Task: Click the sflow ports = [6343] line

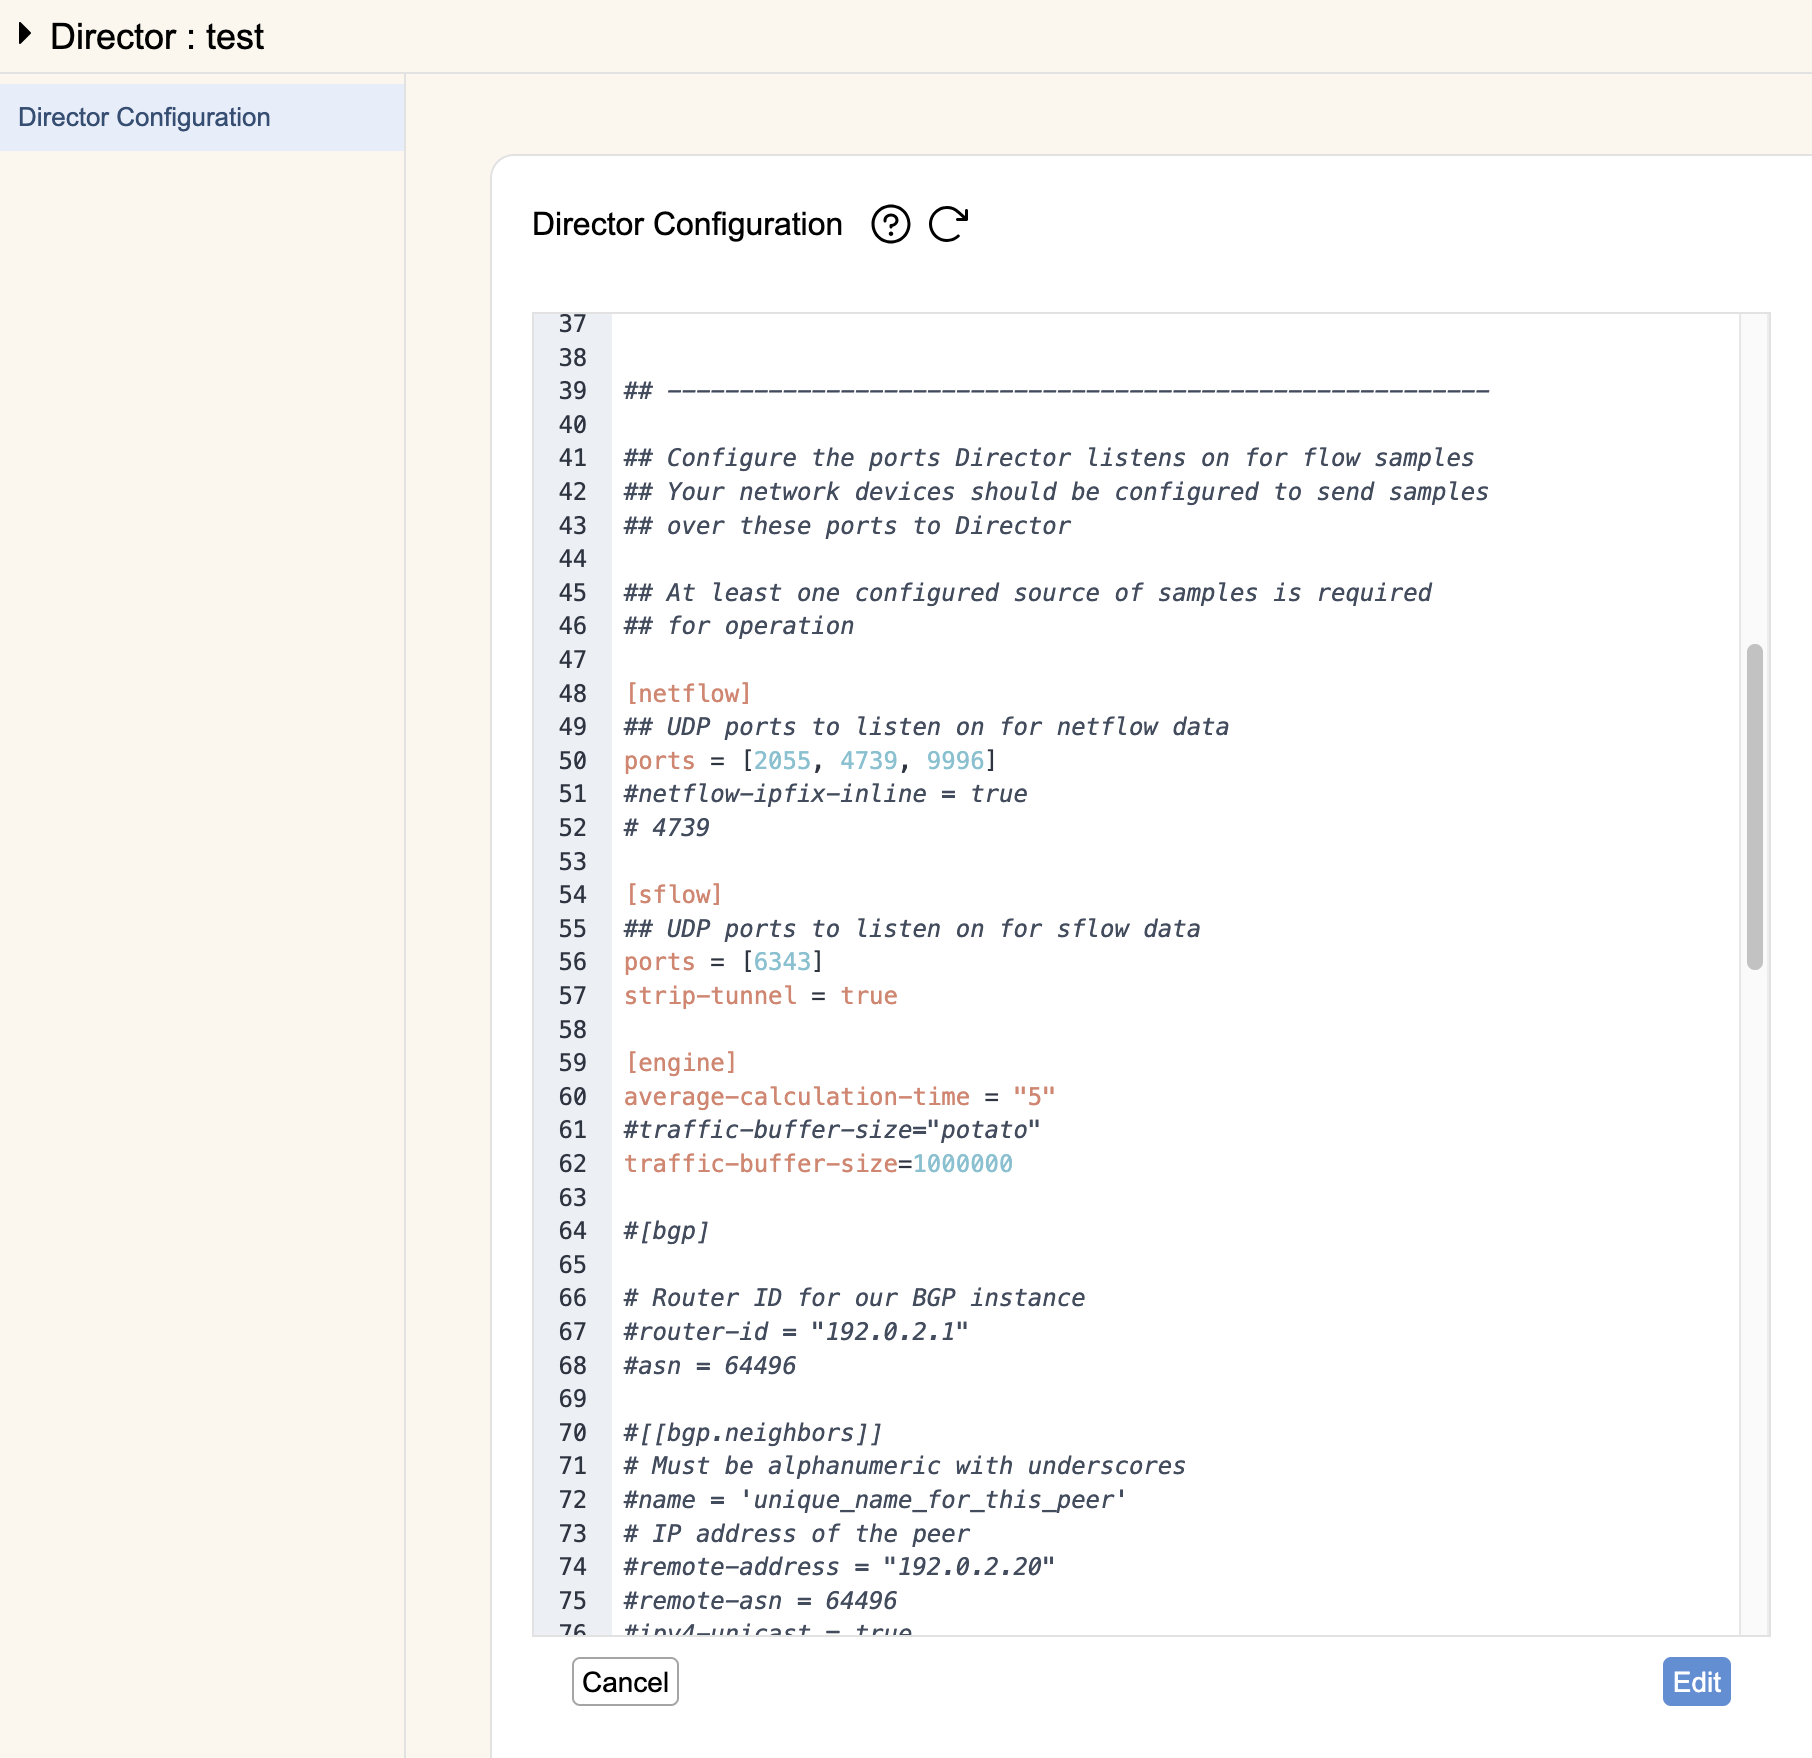Action: pyautogui.click(x=723, y=961)
